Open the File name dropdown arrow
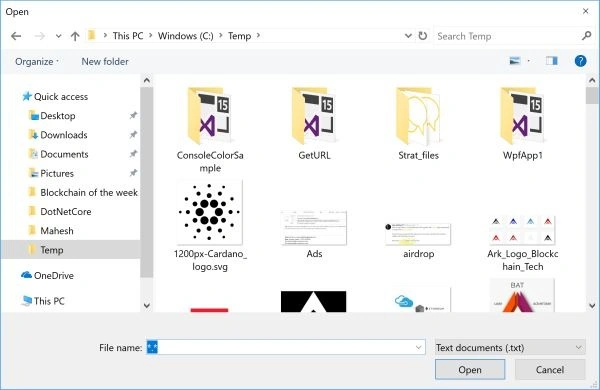This screenshot has width=600, height=390. pos(419,348)
